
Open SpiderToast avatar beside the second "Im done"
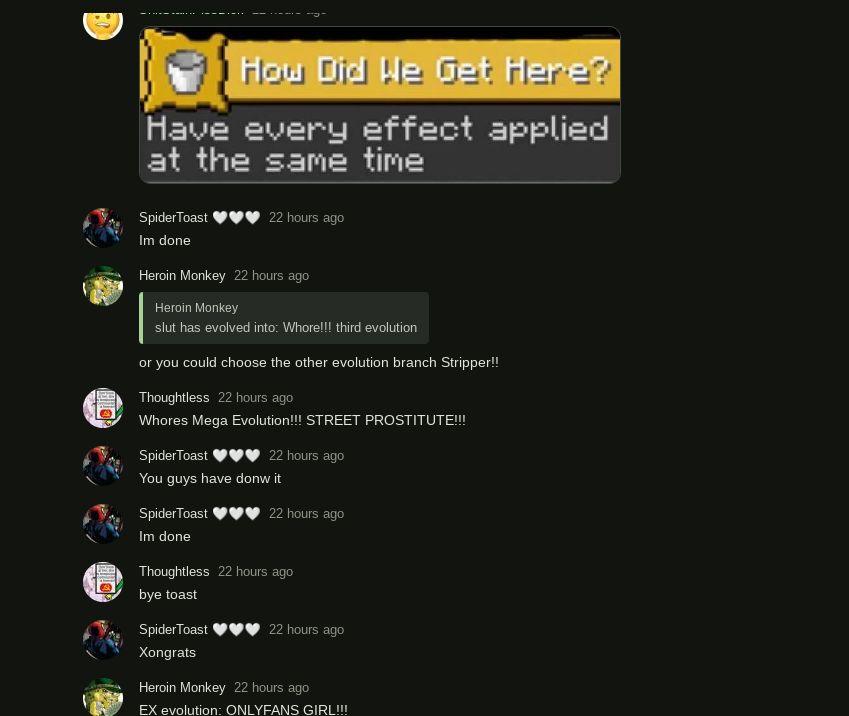click(103, 524)
